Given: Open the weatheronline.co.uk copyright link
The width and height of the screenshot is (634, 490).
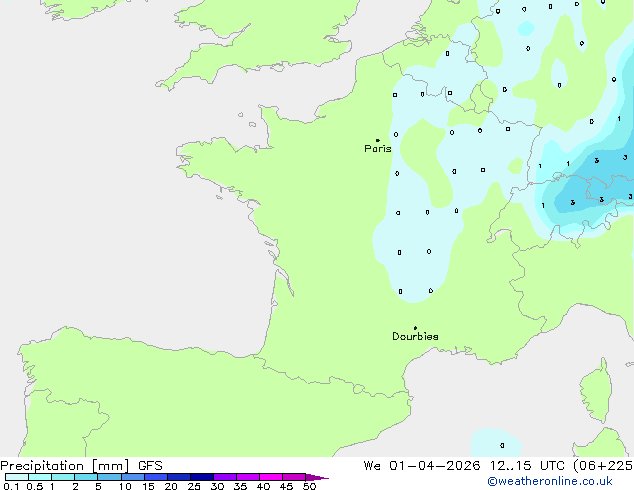Looking at the screenshot, I should [550, 481].
